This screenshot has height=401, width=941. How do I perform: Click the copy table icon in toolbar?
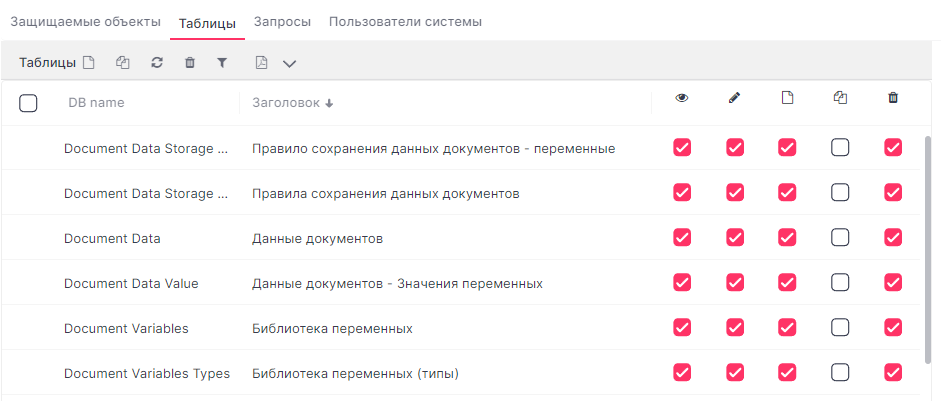(122, 62)
